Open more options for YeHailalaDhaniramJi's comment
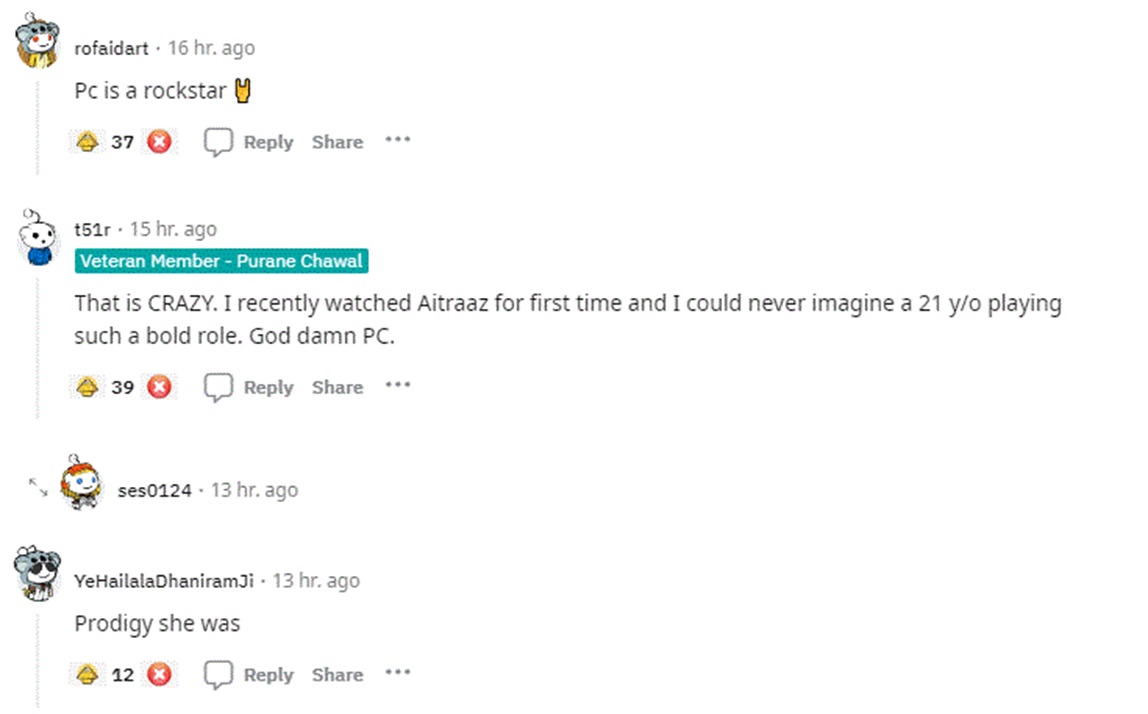The height and width of the screenshot is (714, 1148). 398,672
